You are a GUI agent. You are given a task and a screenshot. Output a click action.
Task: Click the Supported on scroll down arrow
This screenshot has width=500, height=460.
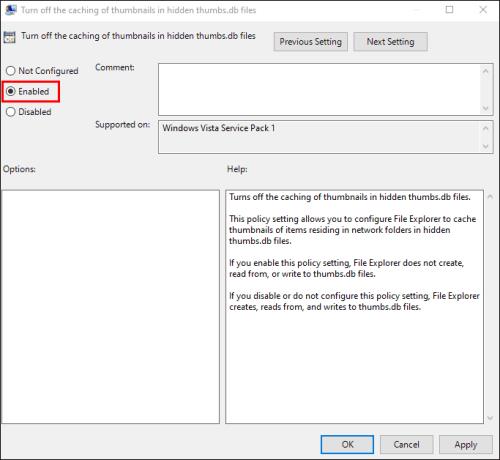click(x=486, y=146)
